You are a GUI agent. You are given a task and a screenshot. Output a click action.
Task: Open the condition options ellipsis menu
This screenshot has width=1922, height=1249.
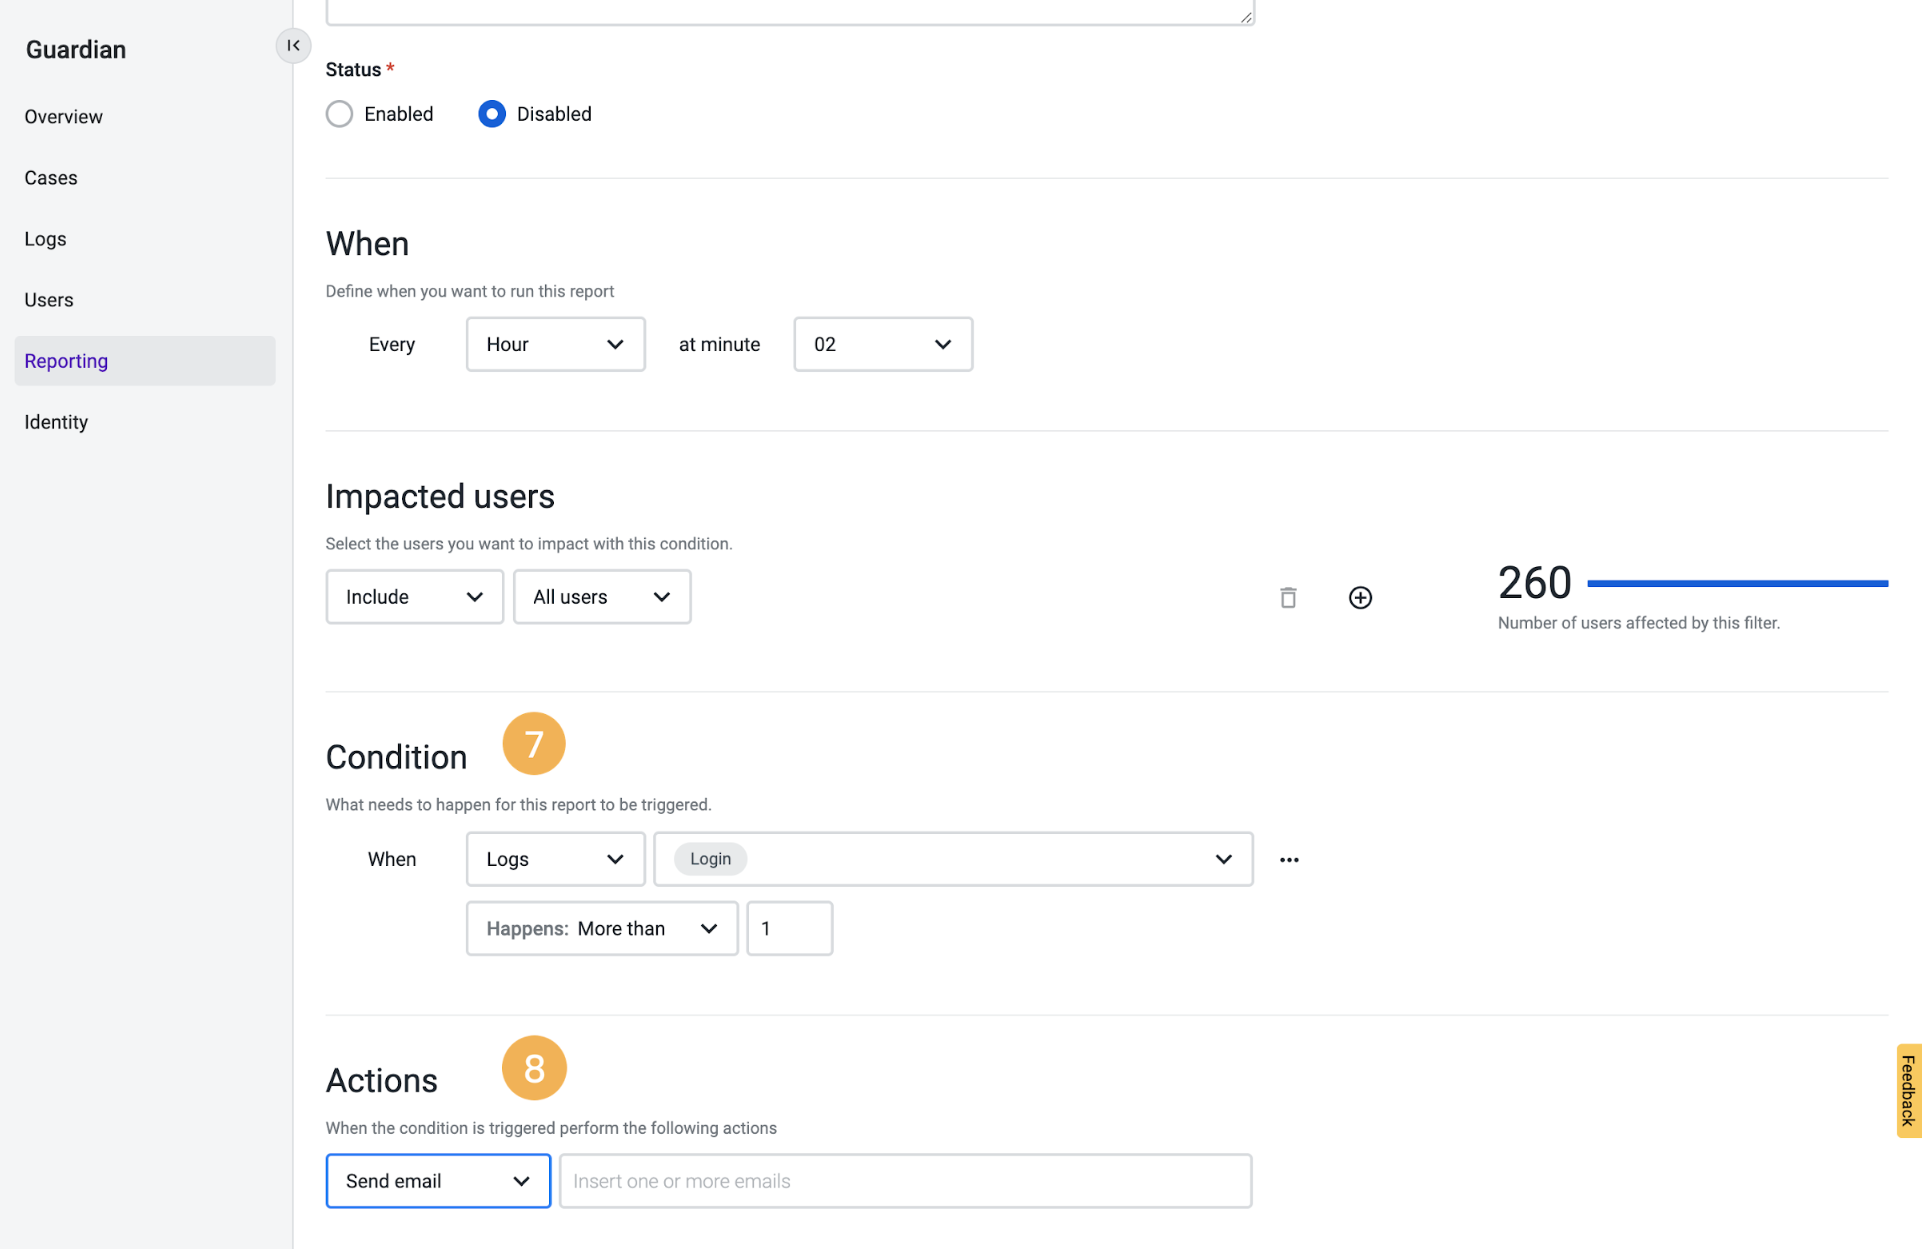tap(1288, 859)
